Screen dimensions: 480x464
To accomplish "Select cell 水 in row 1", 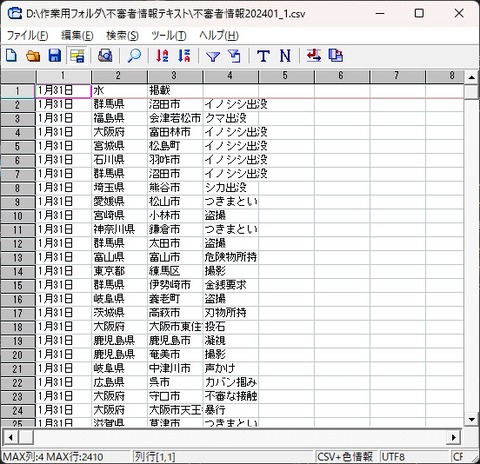I will tap(119, 91).
